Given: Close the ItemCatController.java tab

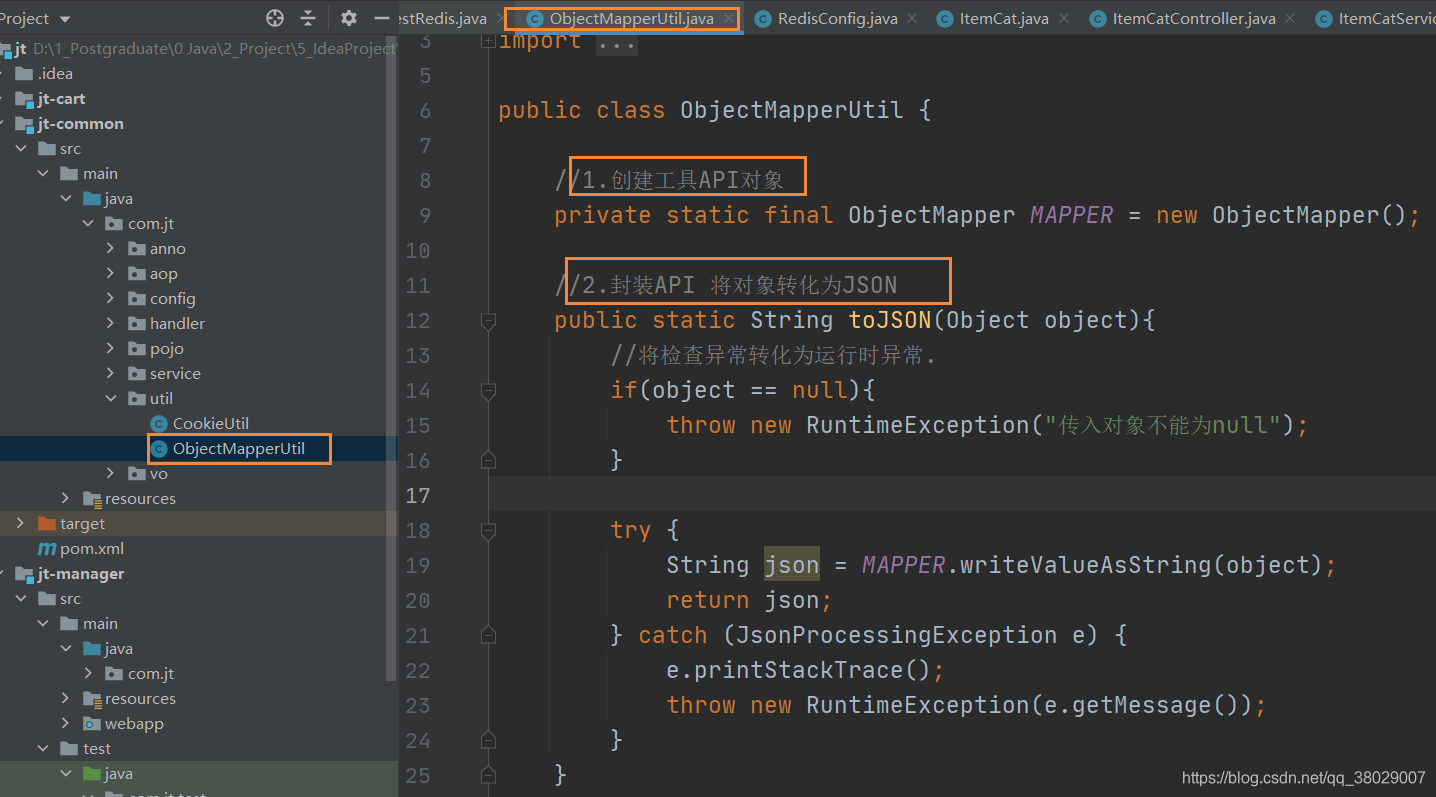Looking at the screenshot, I should point(1291,18).
